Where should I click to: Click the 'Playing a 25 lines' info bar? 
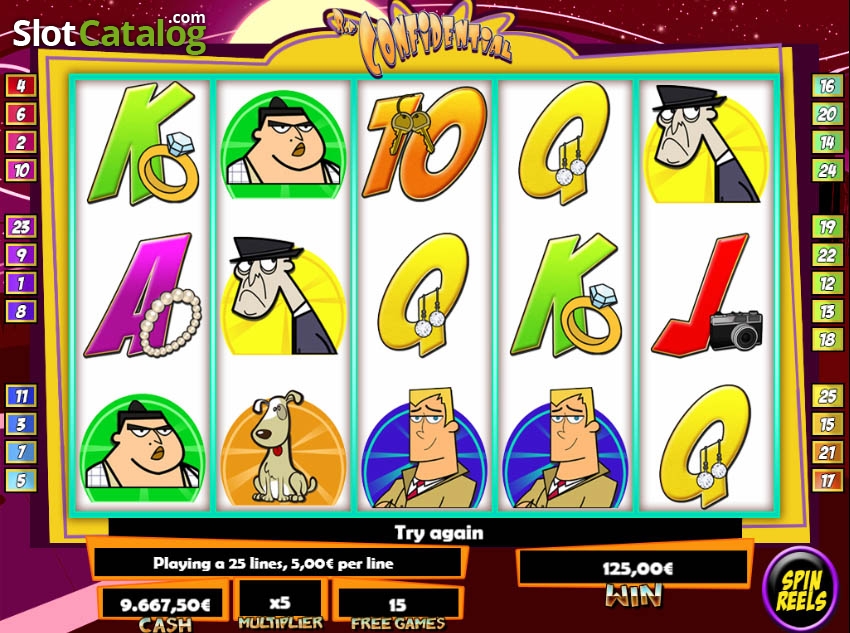273,564
